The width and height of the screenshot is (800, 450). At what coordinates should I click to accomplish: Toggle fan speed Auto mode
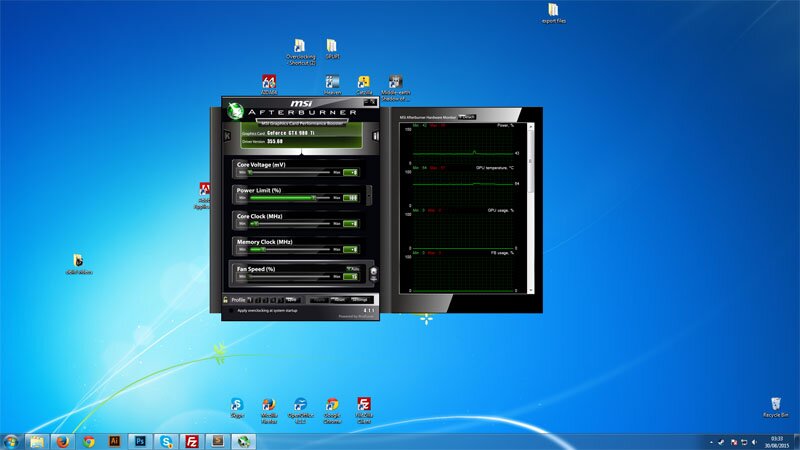pyautogui.click(x=353, y=269)
